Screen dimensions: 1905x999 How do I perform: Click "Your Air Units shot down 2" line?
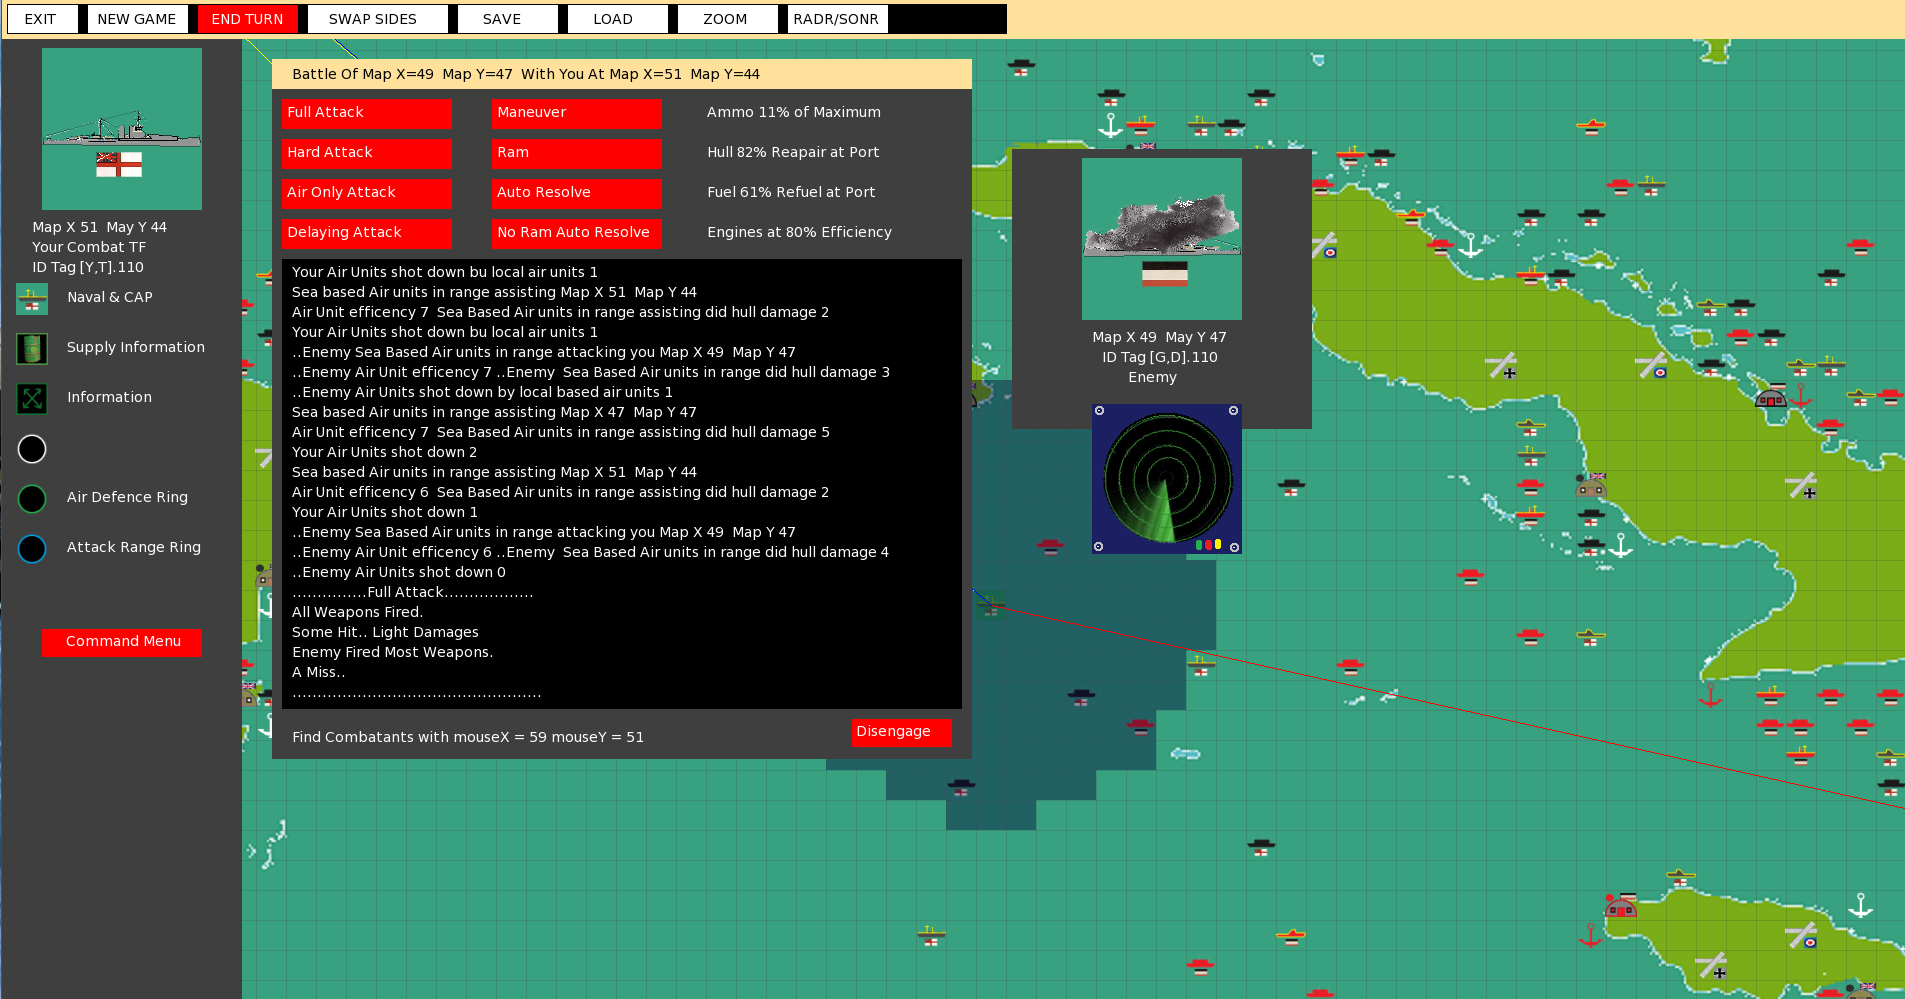[x=384, y=452]
